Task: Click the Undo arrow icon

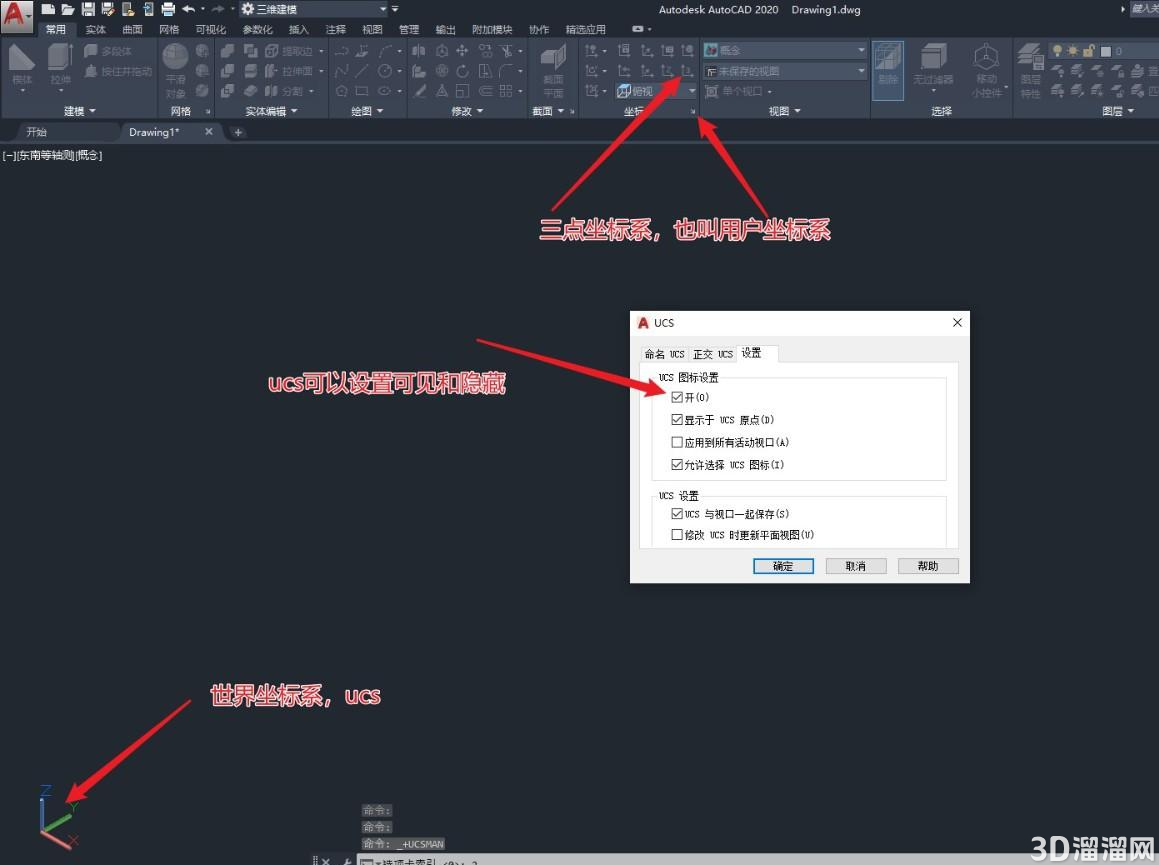Action: (x=188, y=10)
